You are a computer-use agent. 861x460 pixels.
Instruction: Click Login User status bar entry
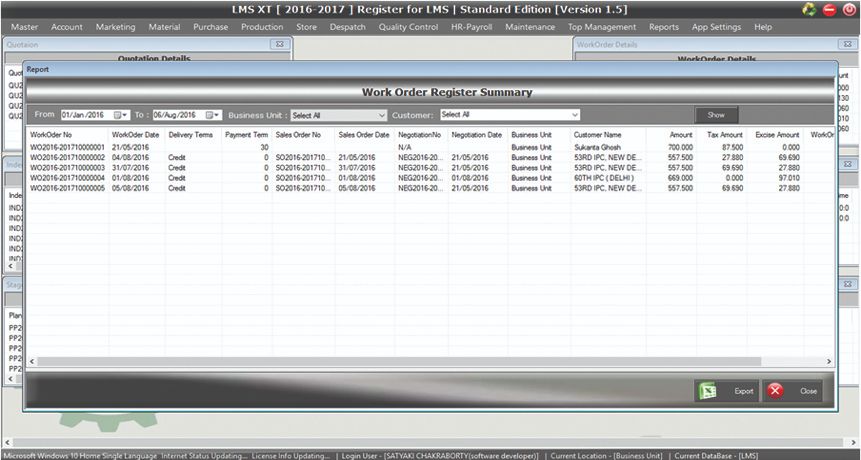[440, 456]
